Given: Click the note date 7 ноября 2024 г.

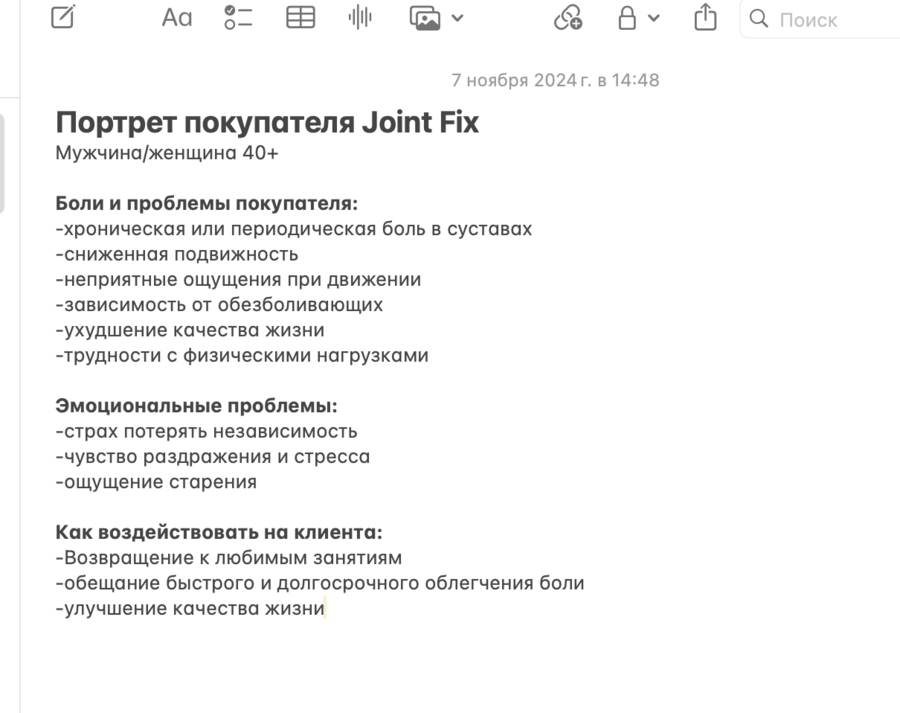Looking at the screenshot, I should click(555, 80).
